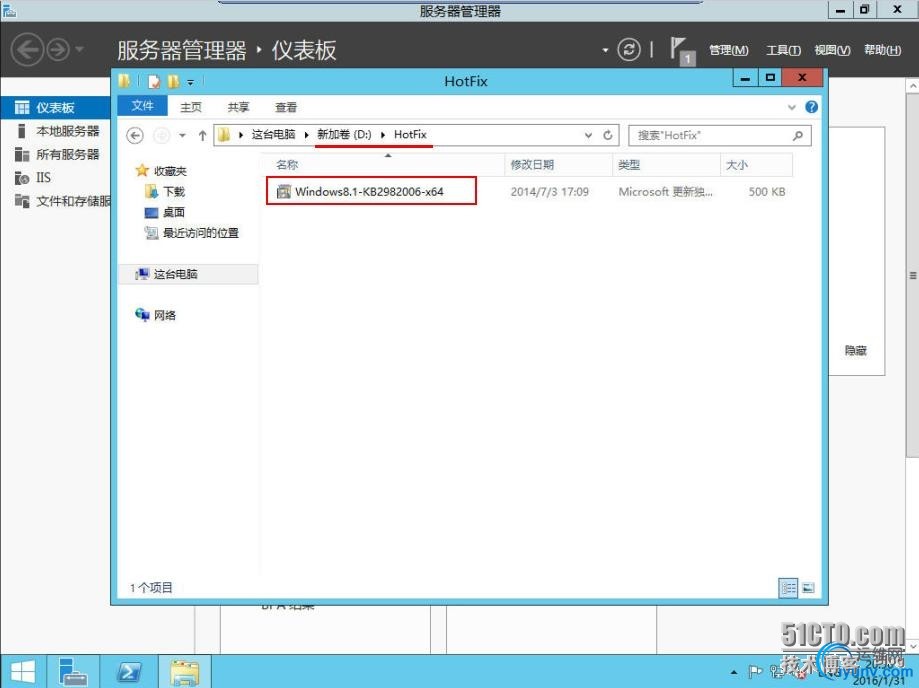This screenshot has width=919, height=688.
Task: Open File Explorer from the taskbar
Action: pos(185,672)
